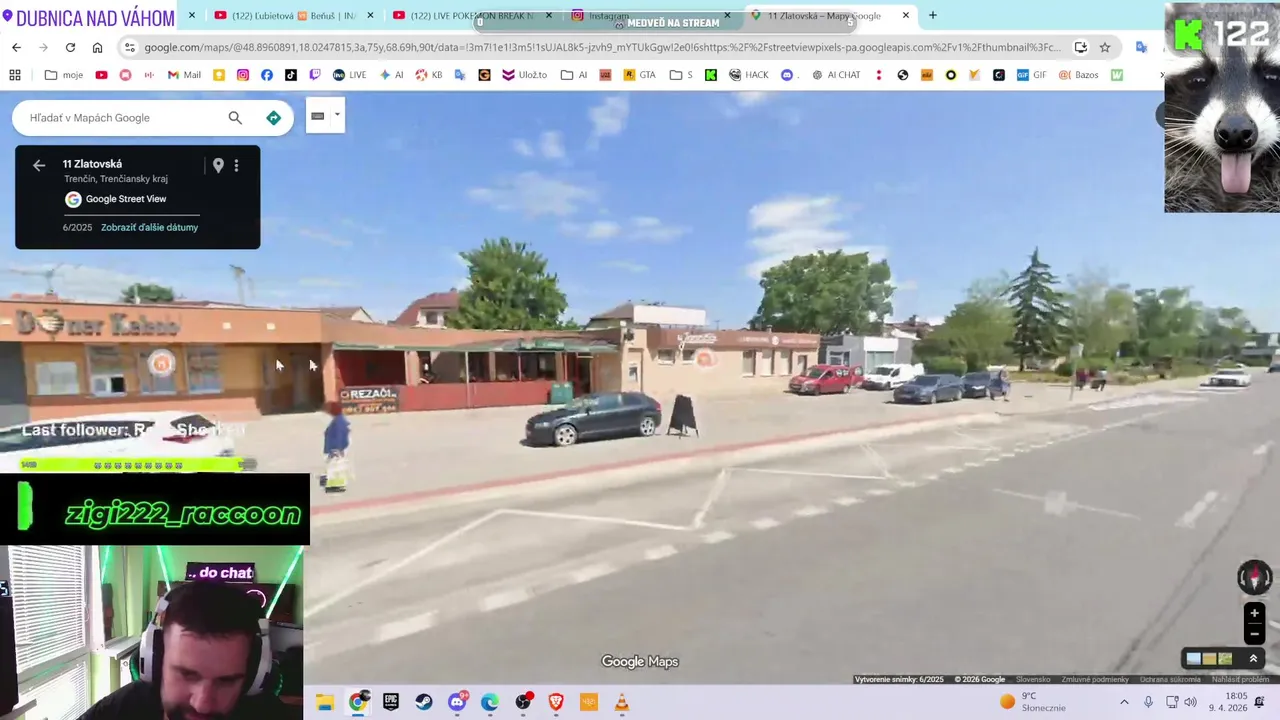Viewport: 1280px width, 720px height.
Task: Open the weather widget showing 9°C
Action: [x=1033, y=702]
